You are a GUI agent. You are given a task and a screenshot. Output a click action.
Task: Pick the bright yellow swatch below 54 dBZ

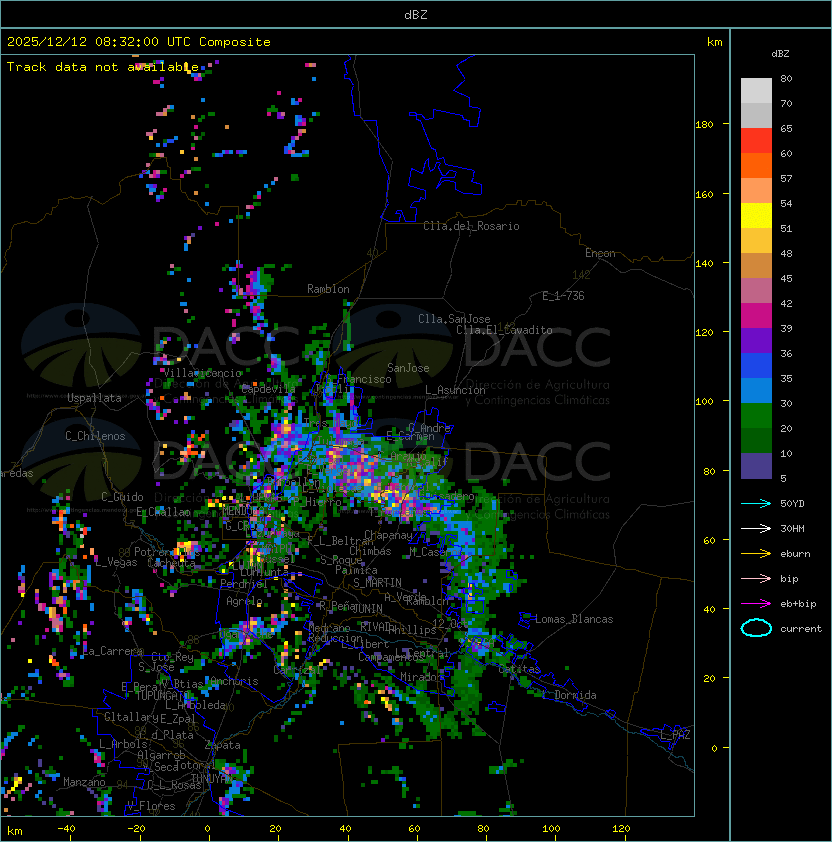click(756, 216)
